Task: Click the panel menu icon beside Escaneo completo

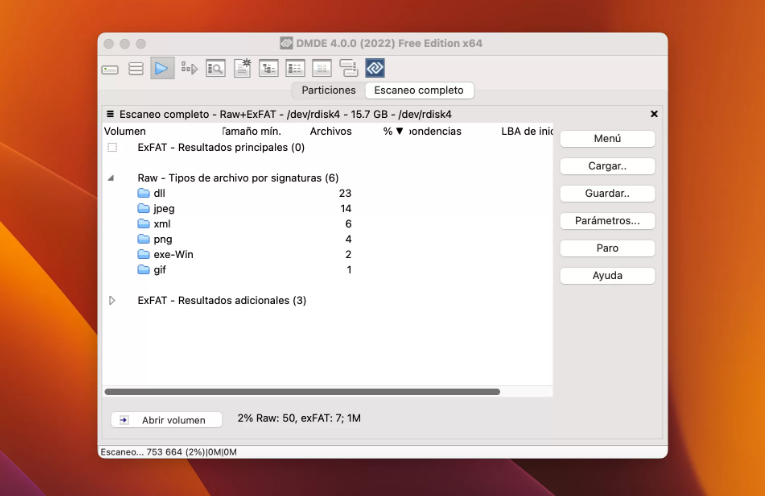Action: 110,114
